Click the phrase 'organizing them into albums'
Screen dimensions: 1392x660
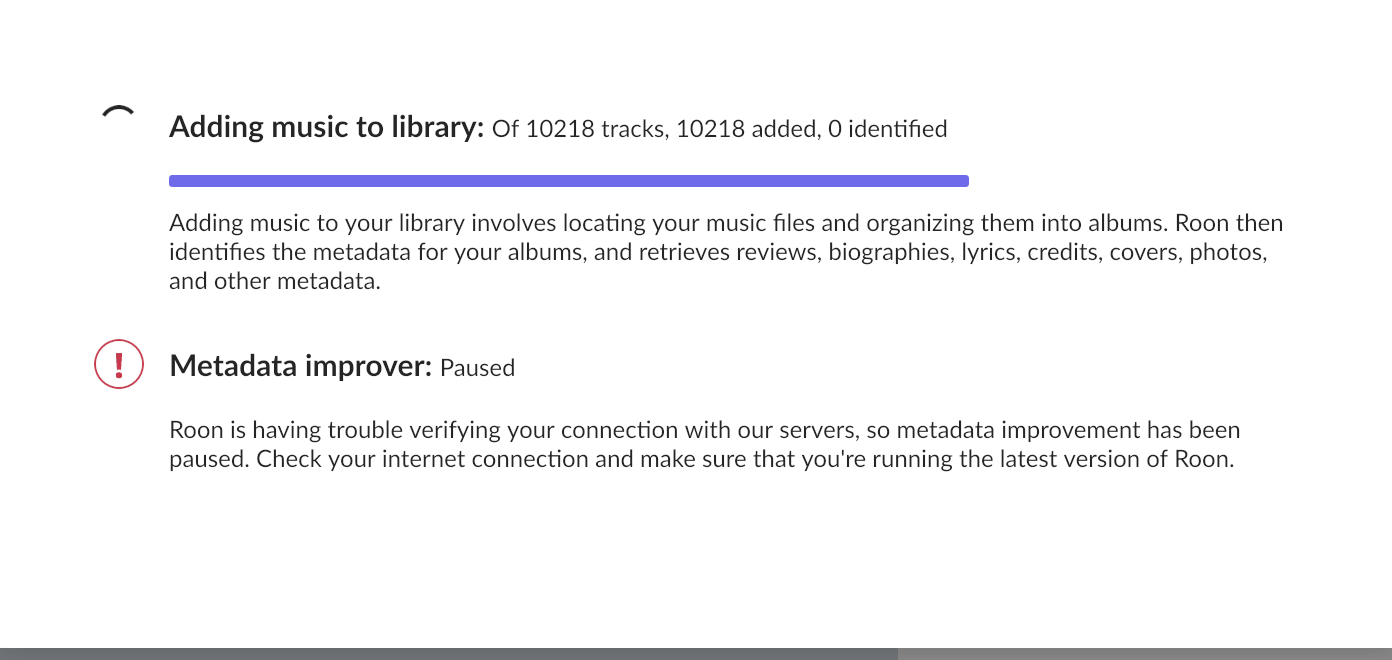[x=1018, y=223]
